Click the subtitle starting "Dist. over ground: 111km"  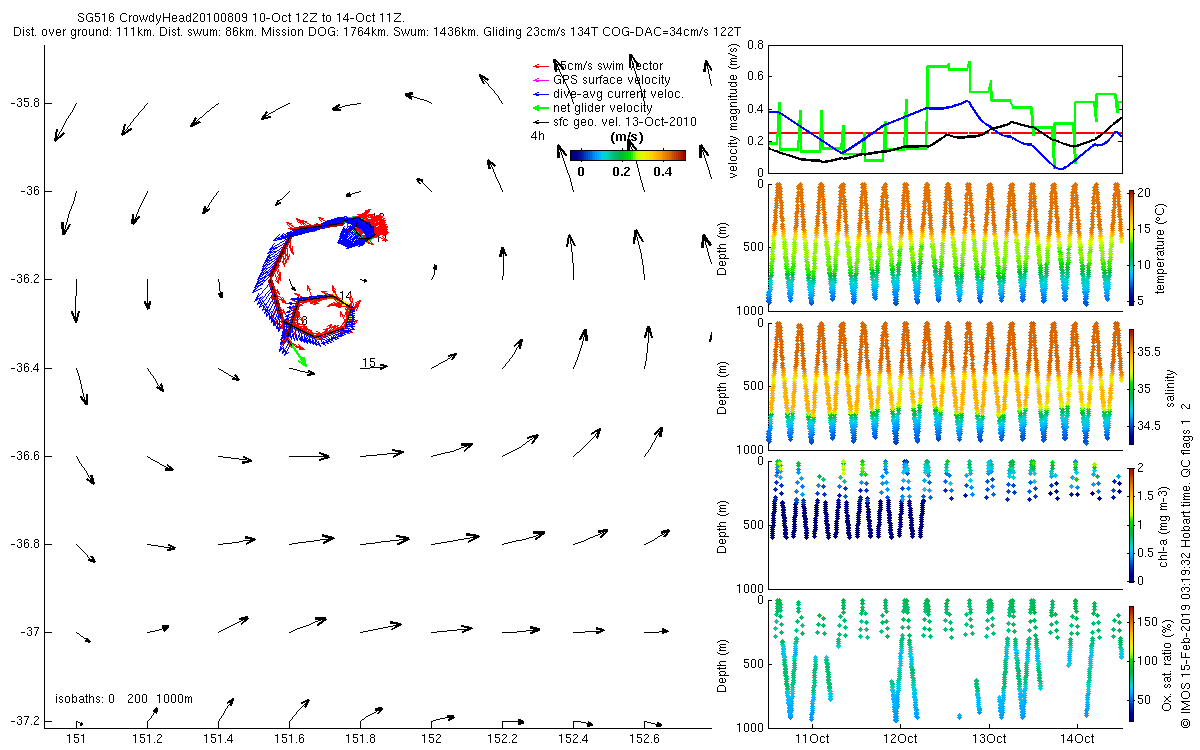coord(378,33)
